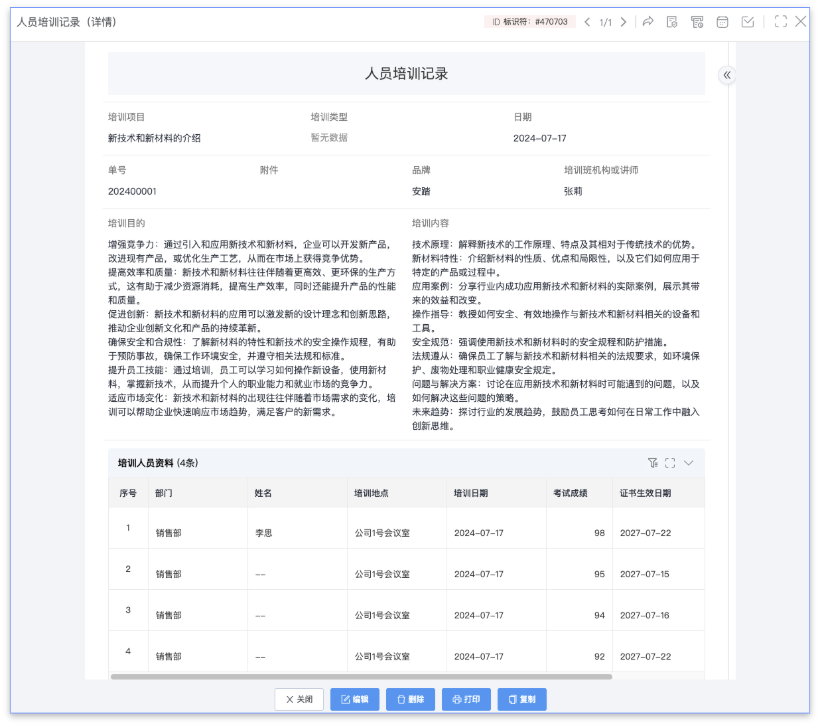Screen dimensions: 820x726
Task: Toggle fullscreen for the detail window
Action: 780,22
